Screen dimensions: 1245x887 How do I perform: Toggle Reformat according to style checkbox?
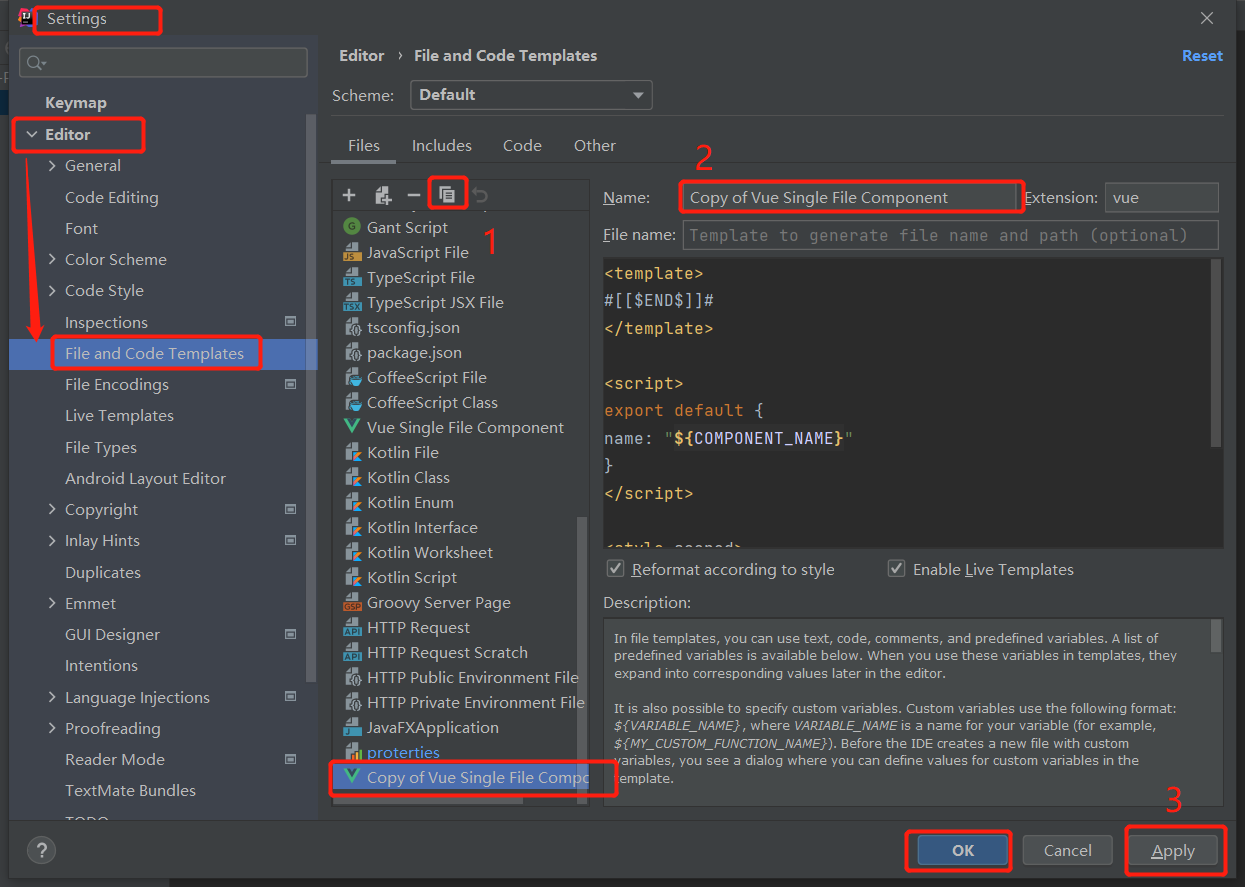coord(616,569)
